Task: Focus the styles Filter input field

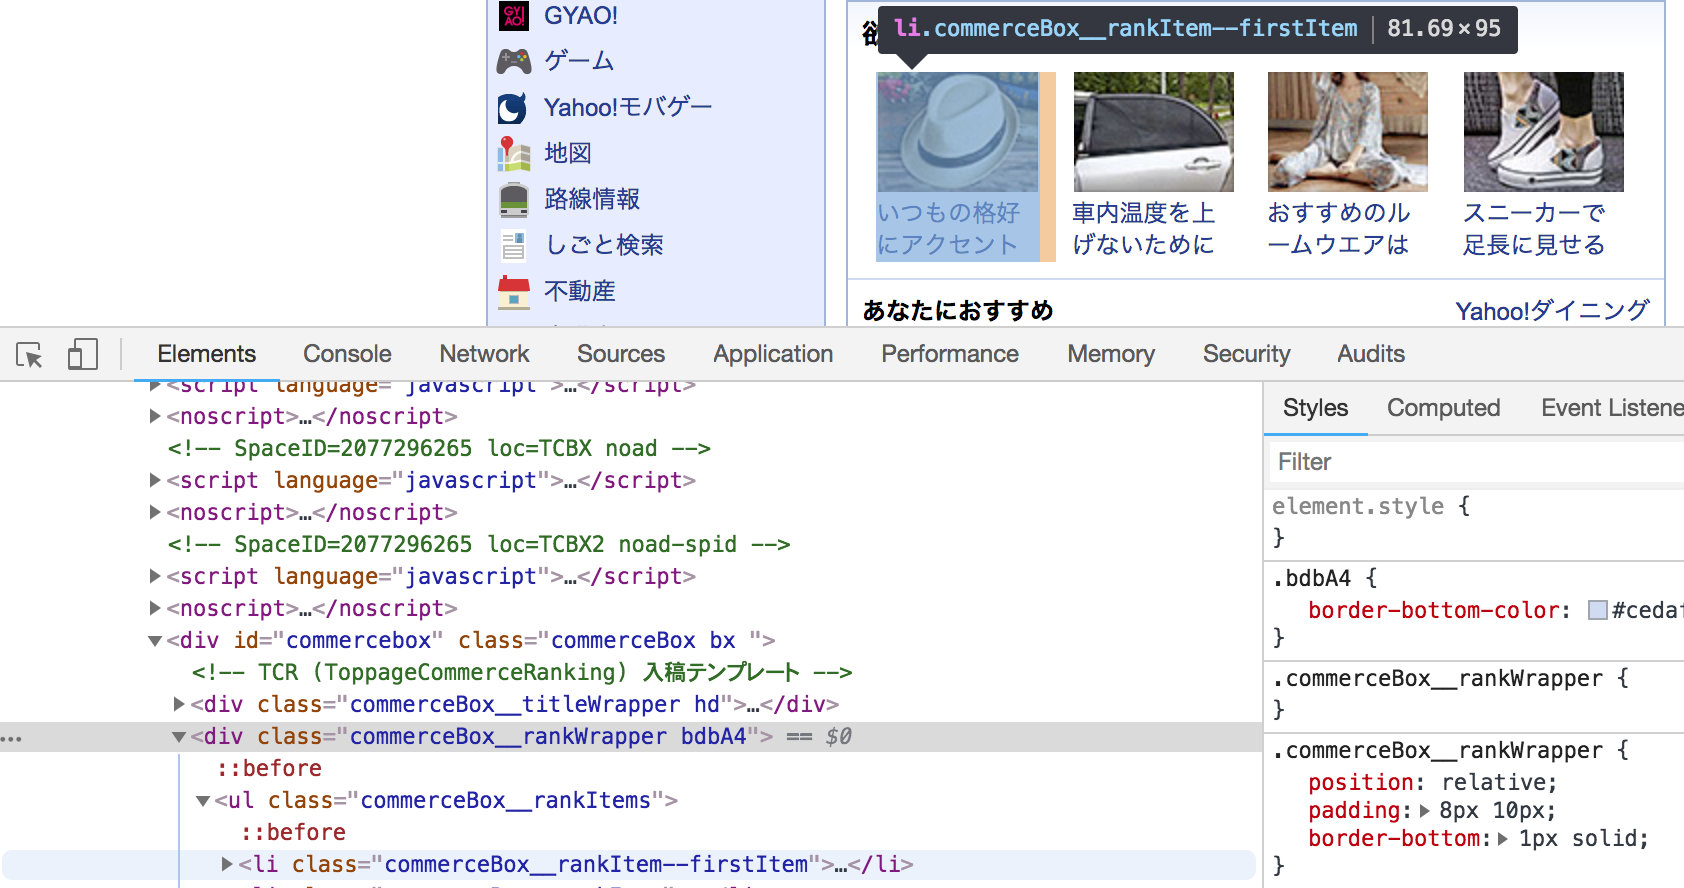Action: click(1476, 462)
